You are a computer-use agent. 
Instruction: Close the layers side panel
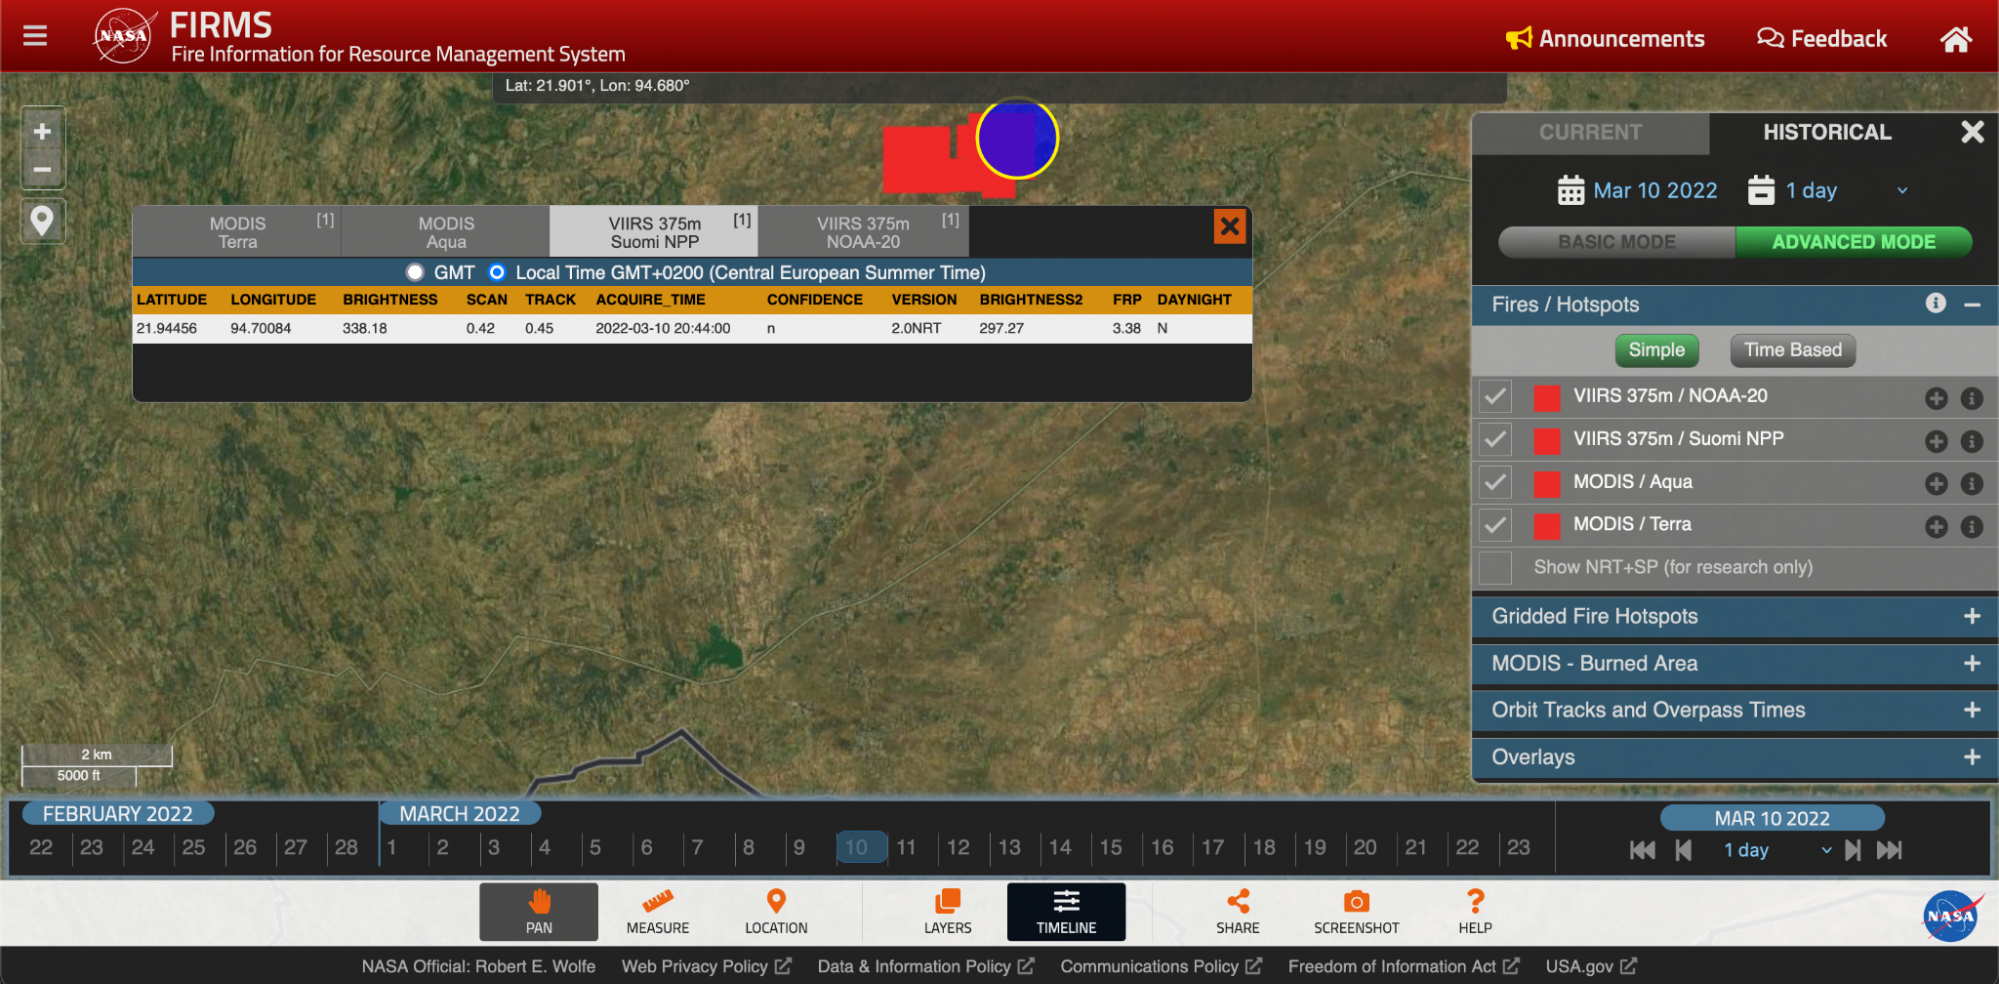(1972, 132)
